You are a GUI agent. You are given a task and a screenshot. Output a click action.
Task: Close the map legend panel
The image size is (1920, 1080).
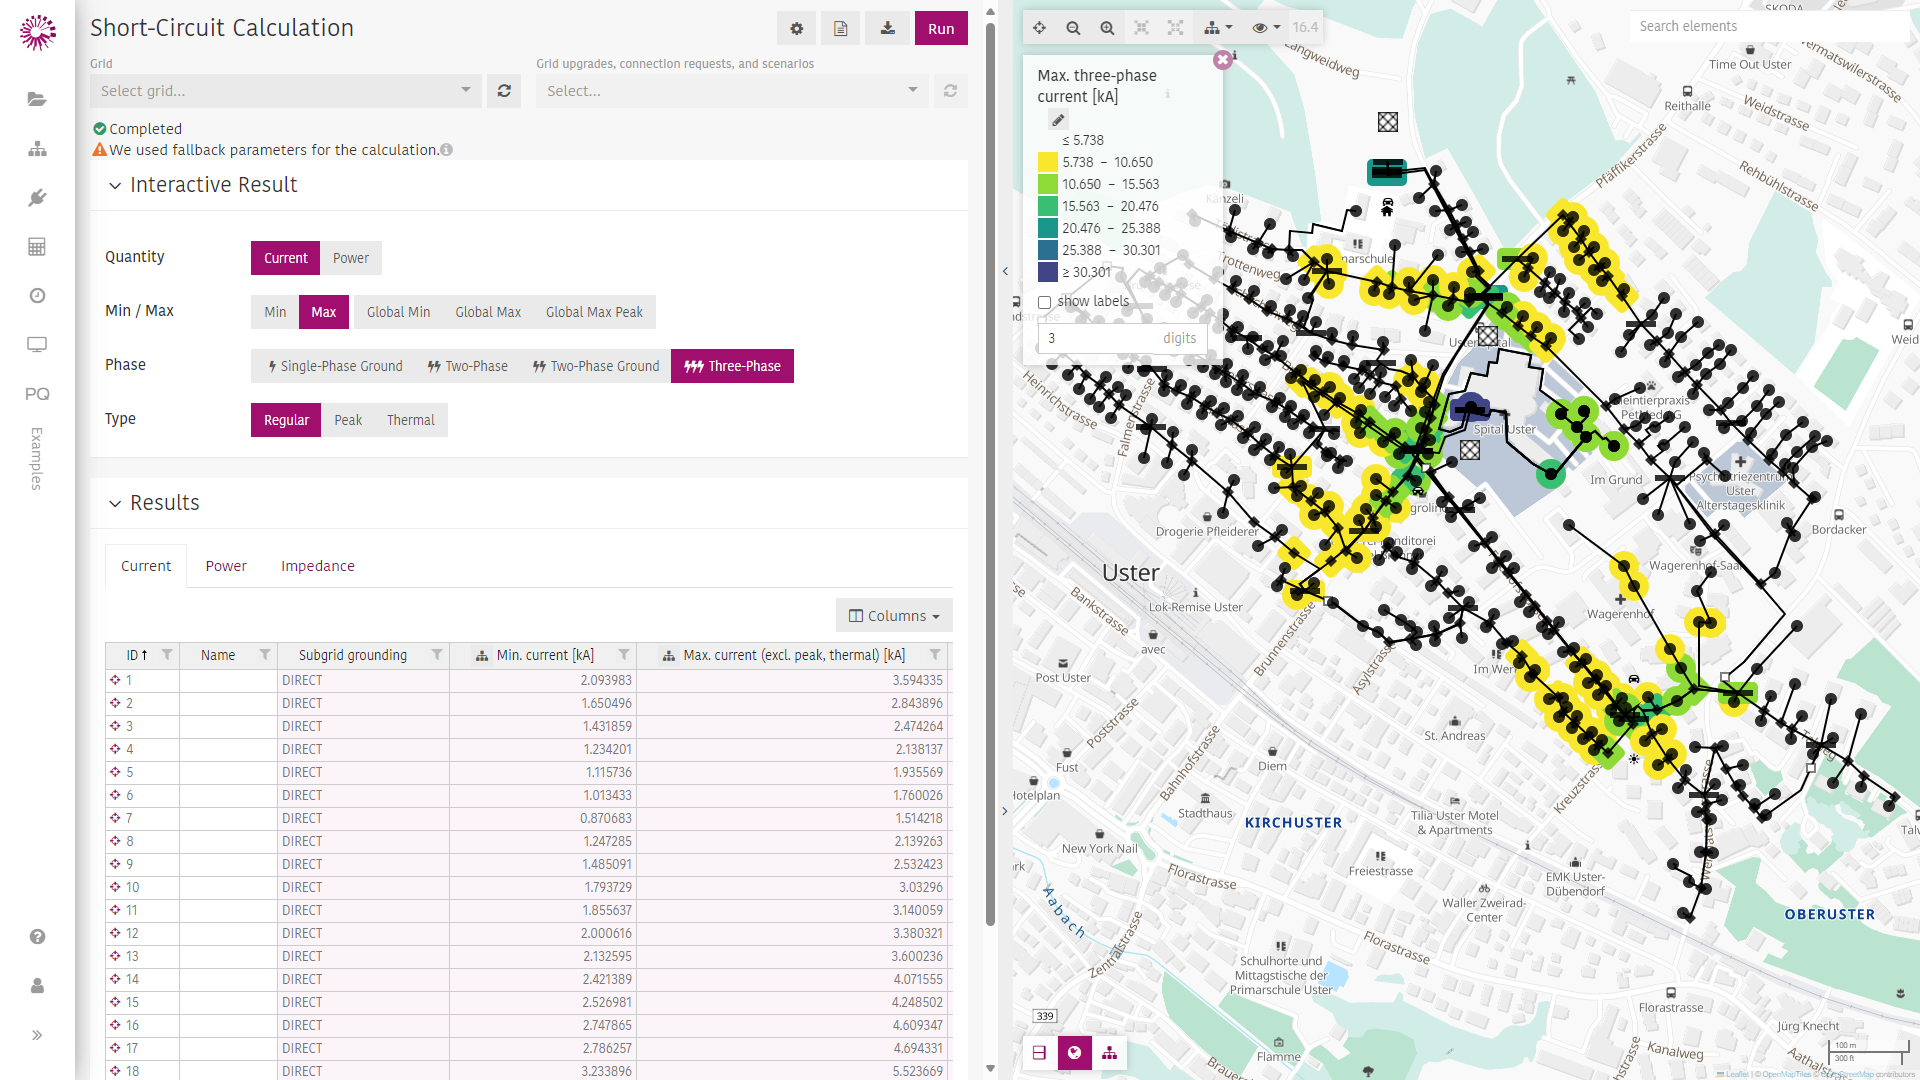pos(1222,60)
